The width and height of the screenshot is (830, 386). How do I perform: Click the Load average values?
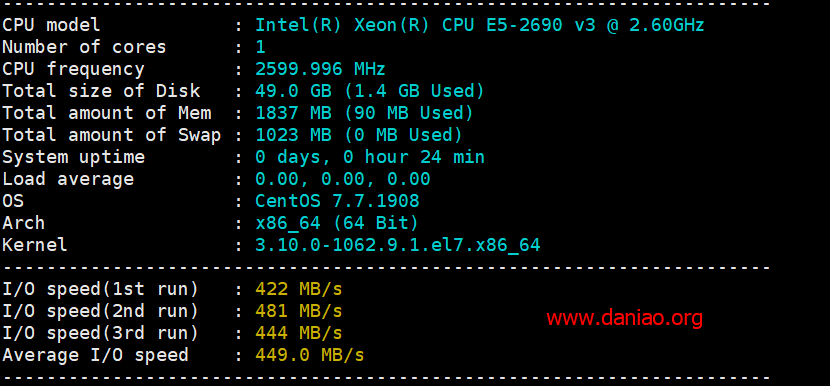(x=342, y=179)
